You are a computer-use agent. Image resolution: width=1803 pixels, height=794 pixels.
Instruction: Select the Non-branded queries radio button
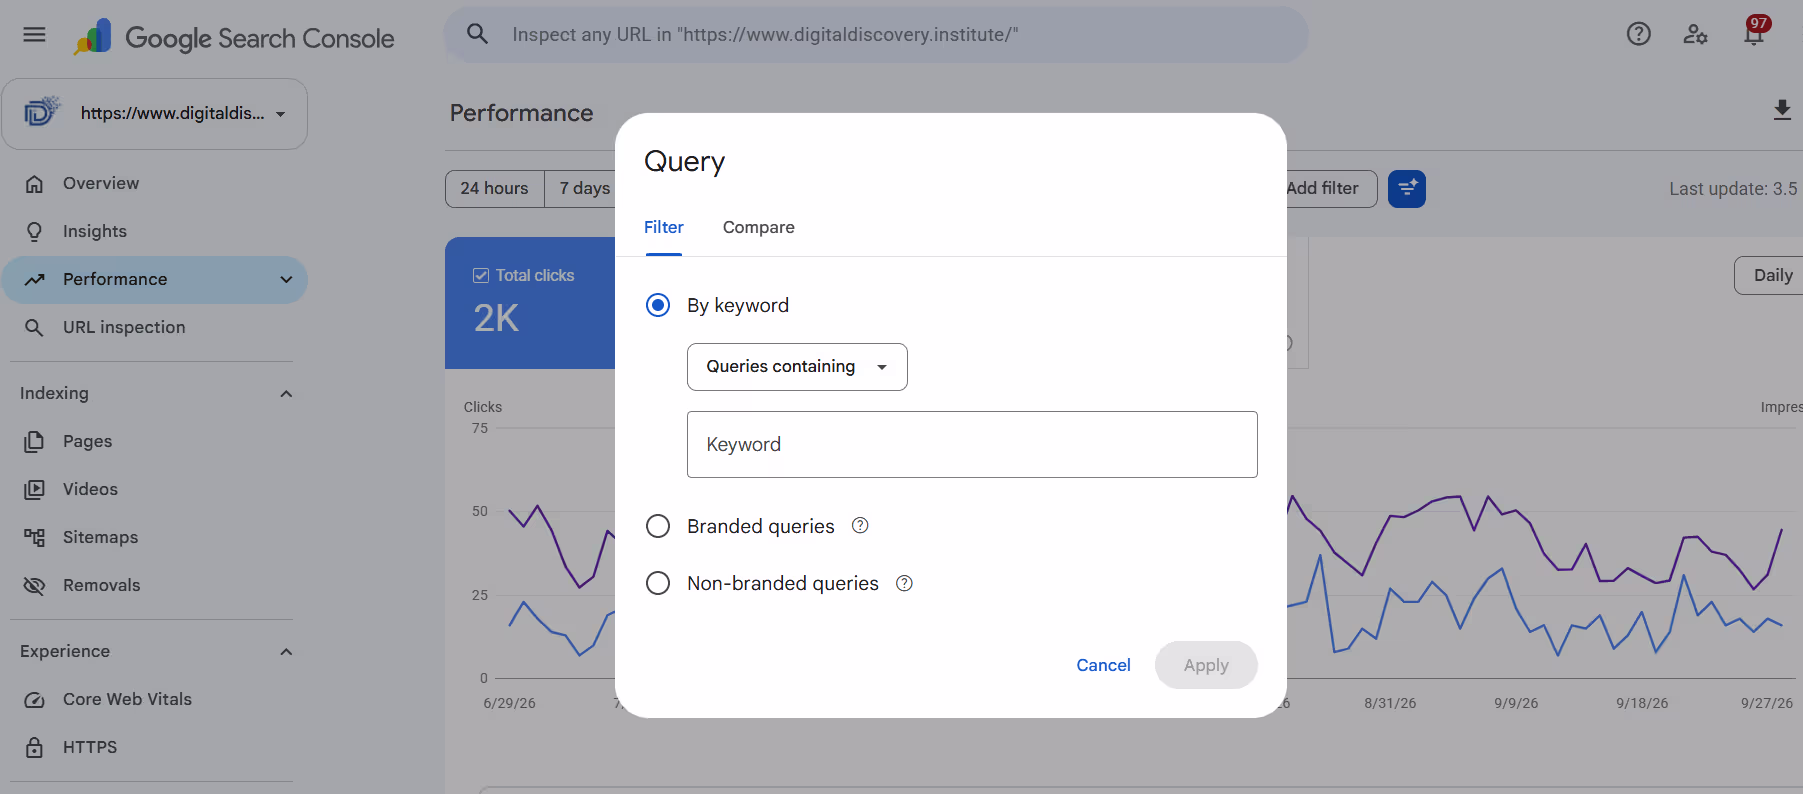tap(658, 583)
